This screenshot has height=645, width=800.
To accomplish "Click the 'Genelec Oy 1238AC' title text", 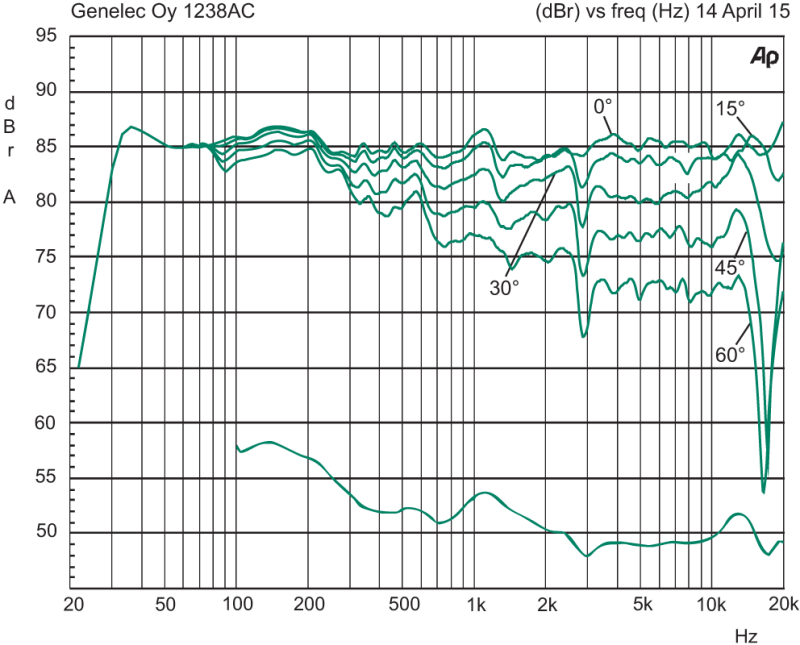I will coord(162,11).
